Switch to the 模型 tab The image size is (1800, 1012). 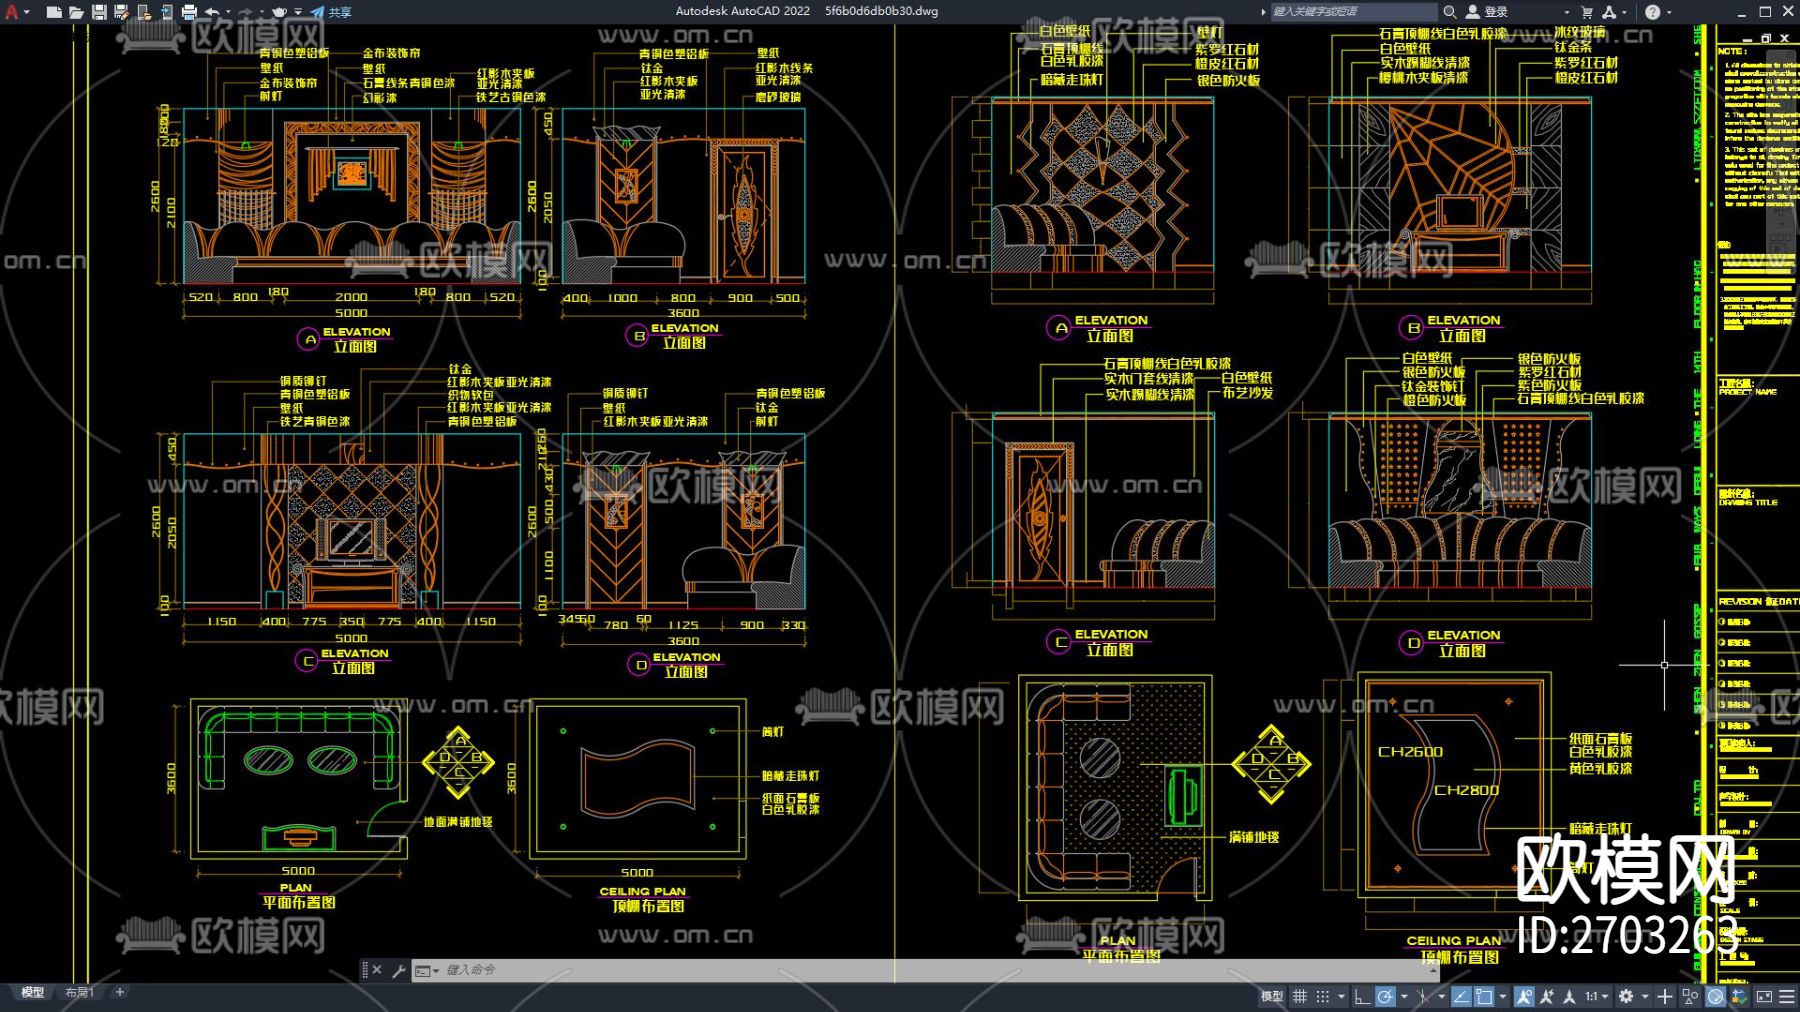pyautogui.click(x=33, y=992)
